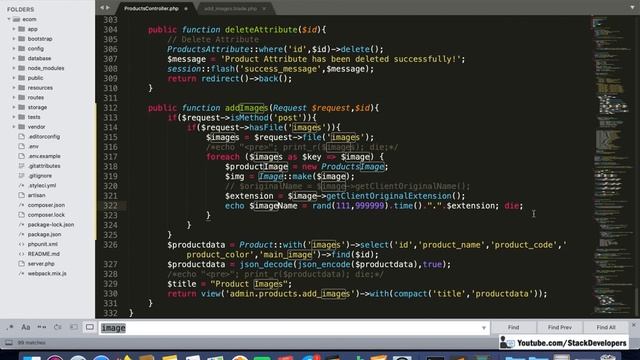Click line number 330 in the gutter
This screenshot has height=360, width=640.
[x=110, y=294]
